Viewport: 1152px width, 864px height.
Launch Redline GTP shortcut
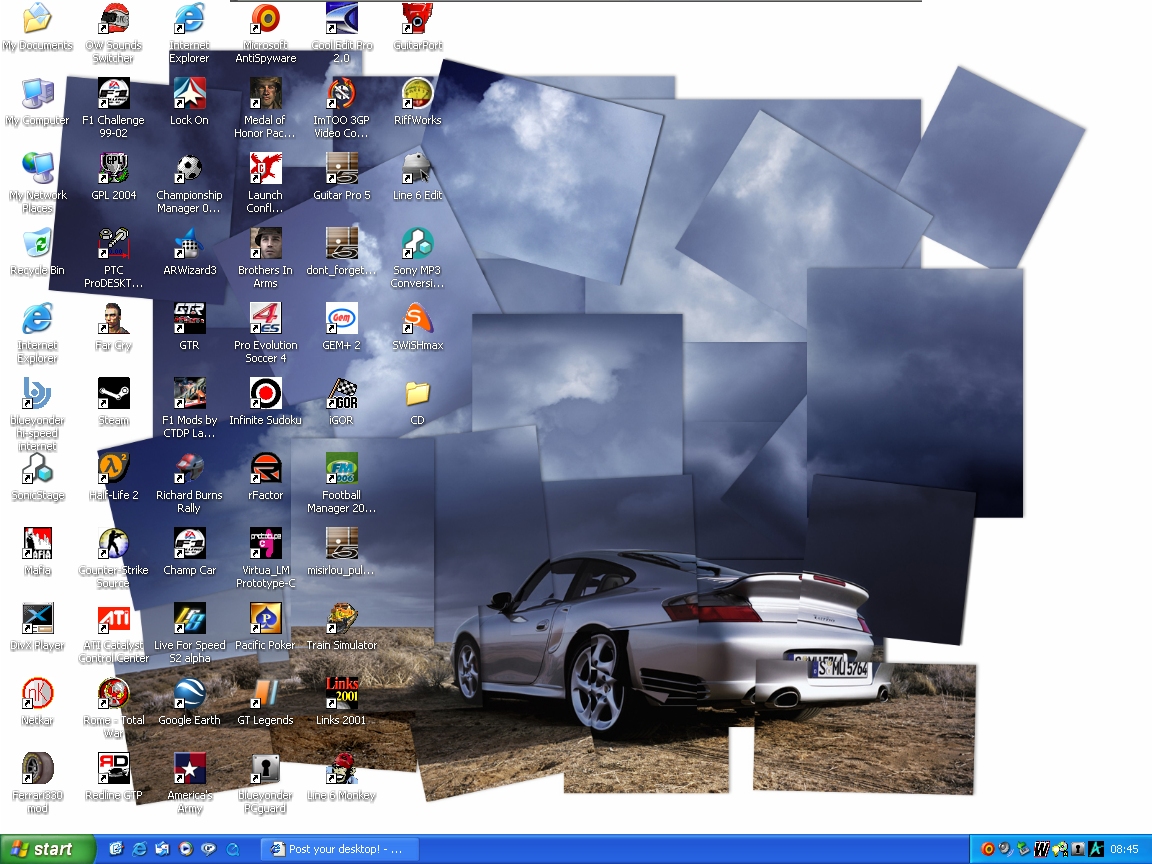click(x=114, y=768)
